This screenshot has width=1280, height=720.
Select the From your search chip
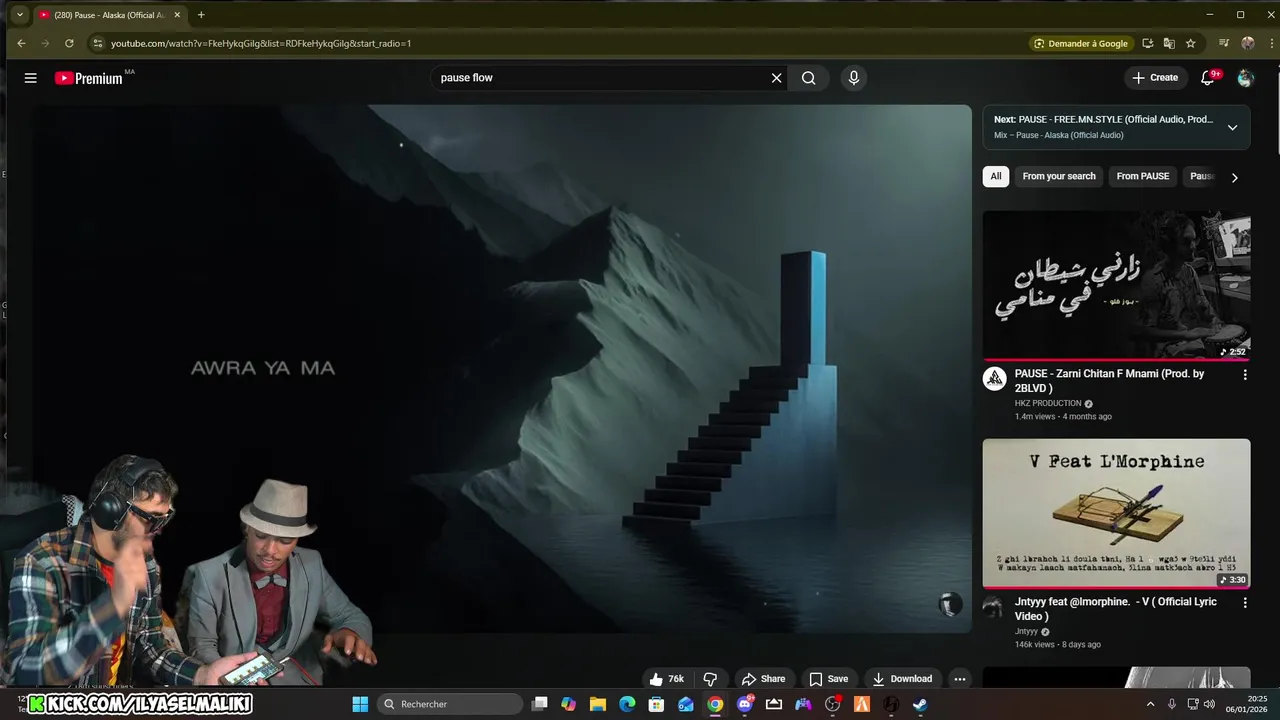1059,176
